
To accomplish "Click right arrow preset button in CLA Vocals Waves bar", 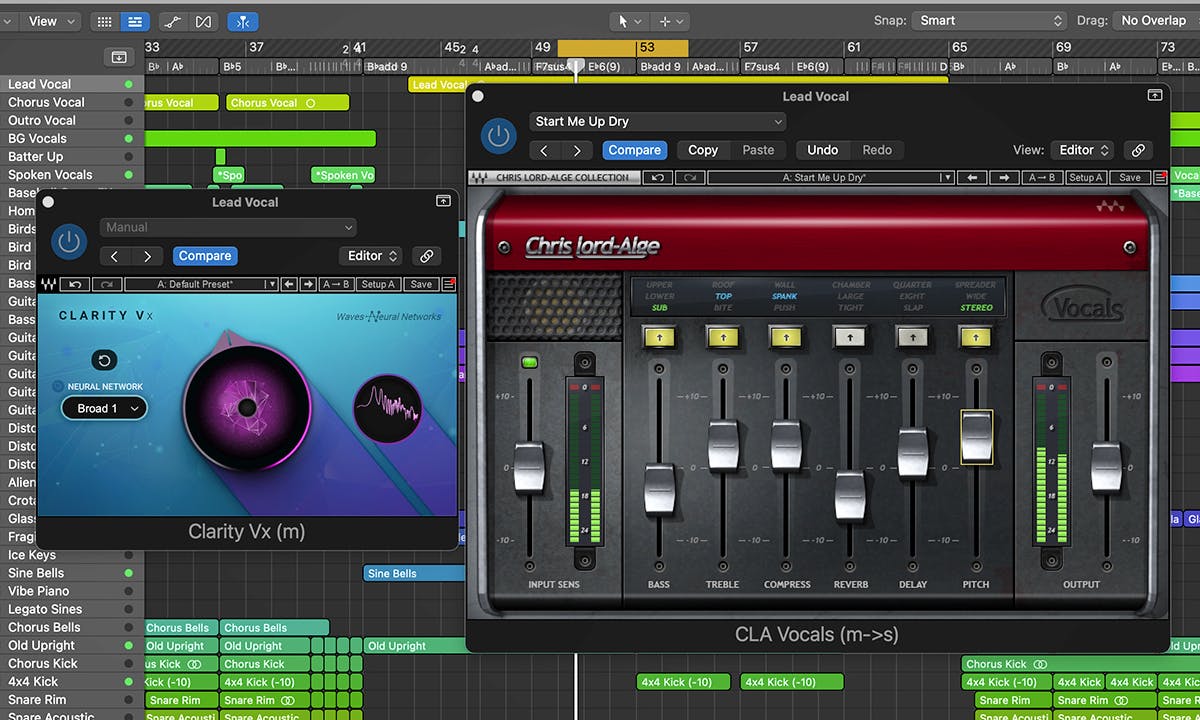I will point(1004,177).
